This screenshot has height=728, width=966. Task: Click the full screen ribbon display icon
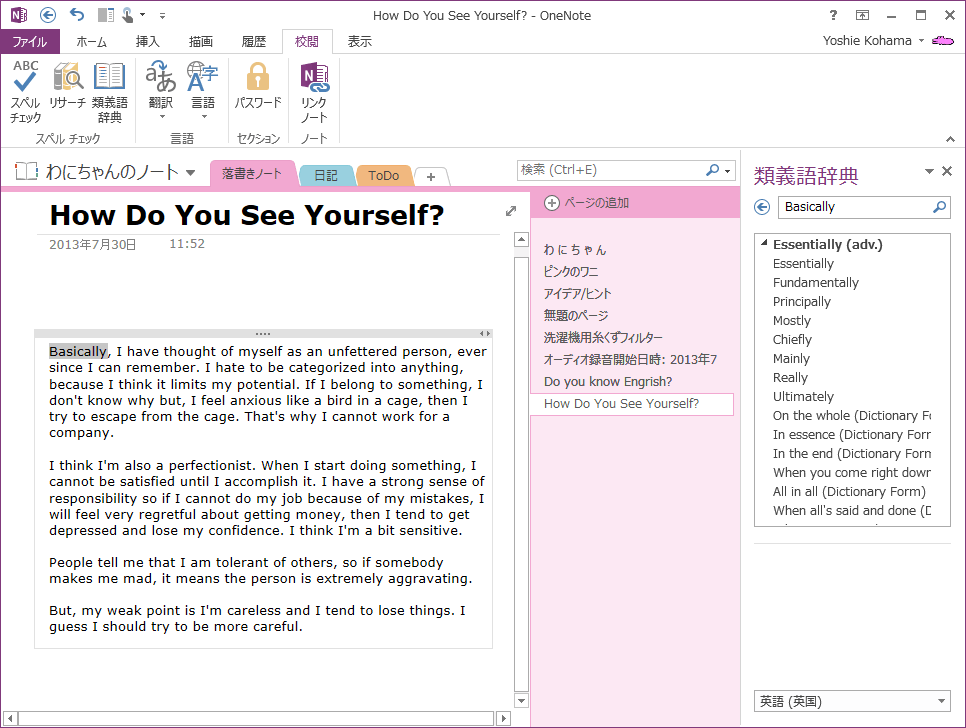(862, 15)
